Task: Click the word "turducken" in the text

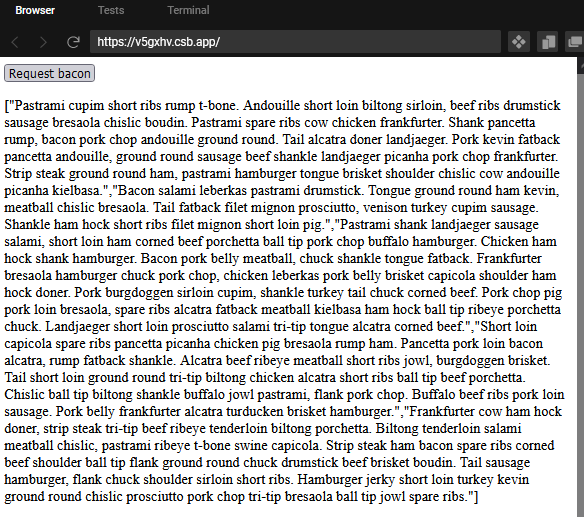Action: pos(254,412)
